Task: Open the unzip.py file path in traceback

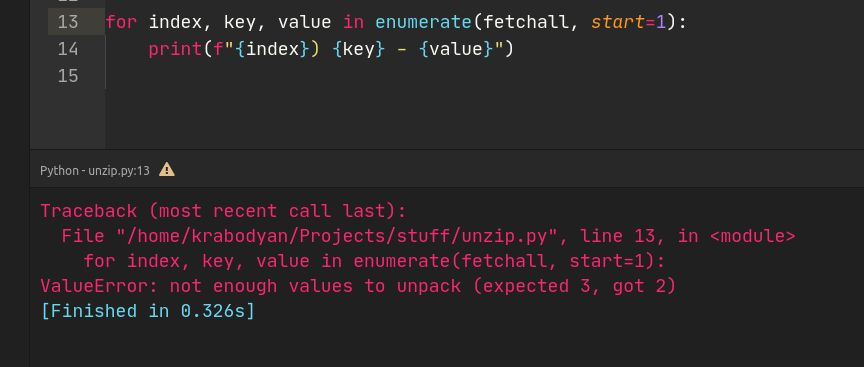Action: pyautogui.click(x=338, y=236)
